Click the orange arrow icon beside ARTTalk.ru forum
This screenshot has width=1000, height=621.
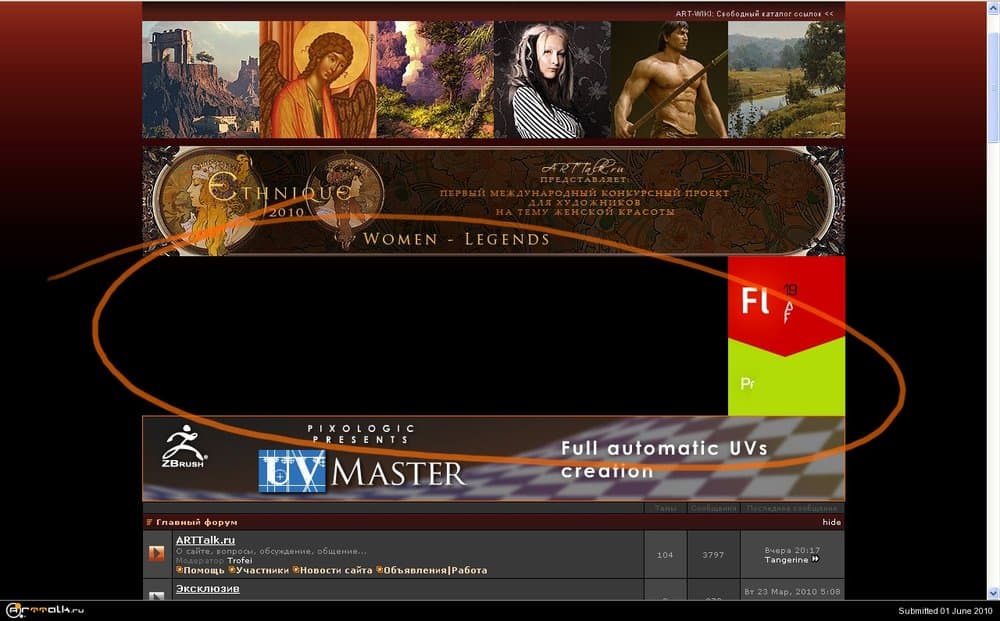pos(157,553)
